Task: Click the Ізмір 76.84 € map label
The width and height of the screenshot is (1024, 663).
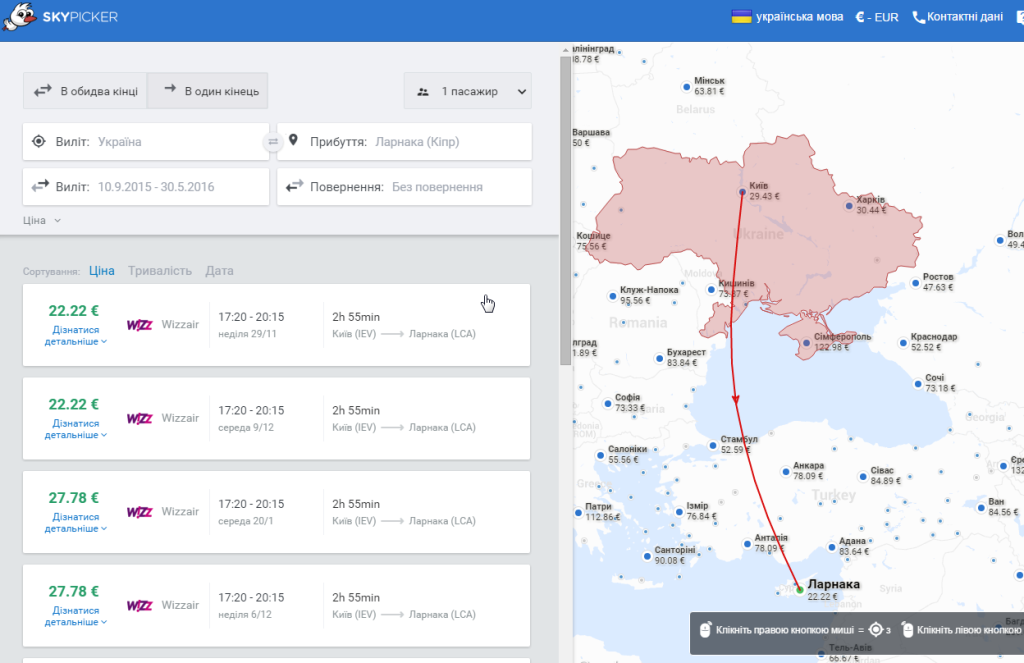Action: coord(701,511)
